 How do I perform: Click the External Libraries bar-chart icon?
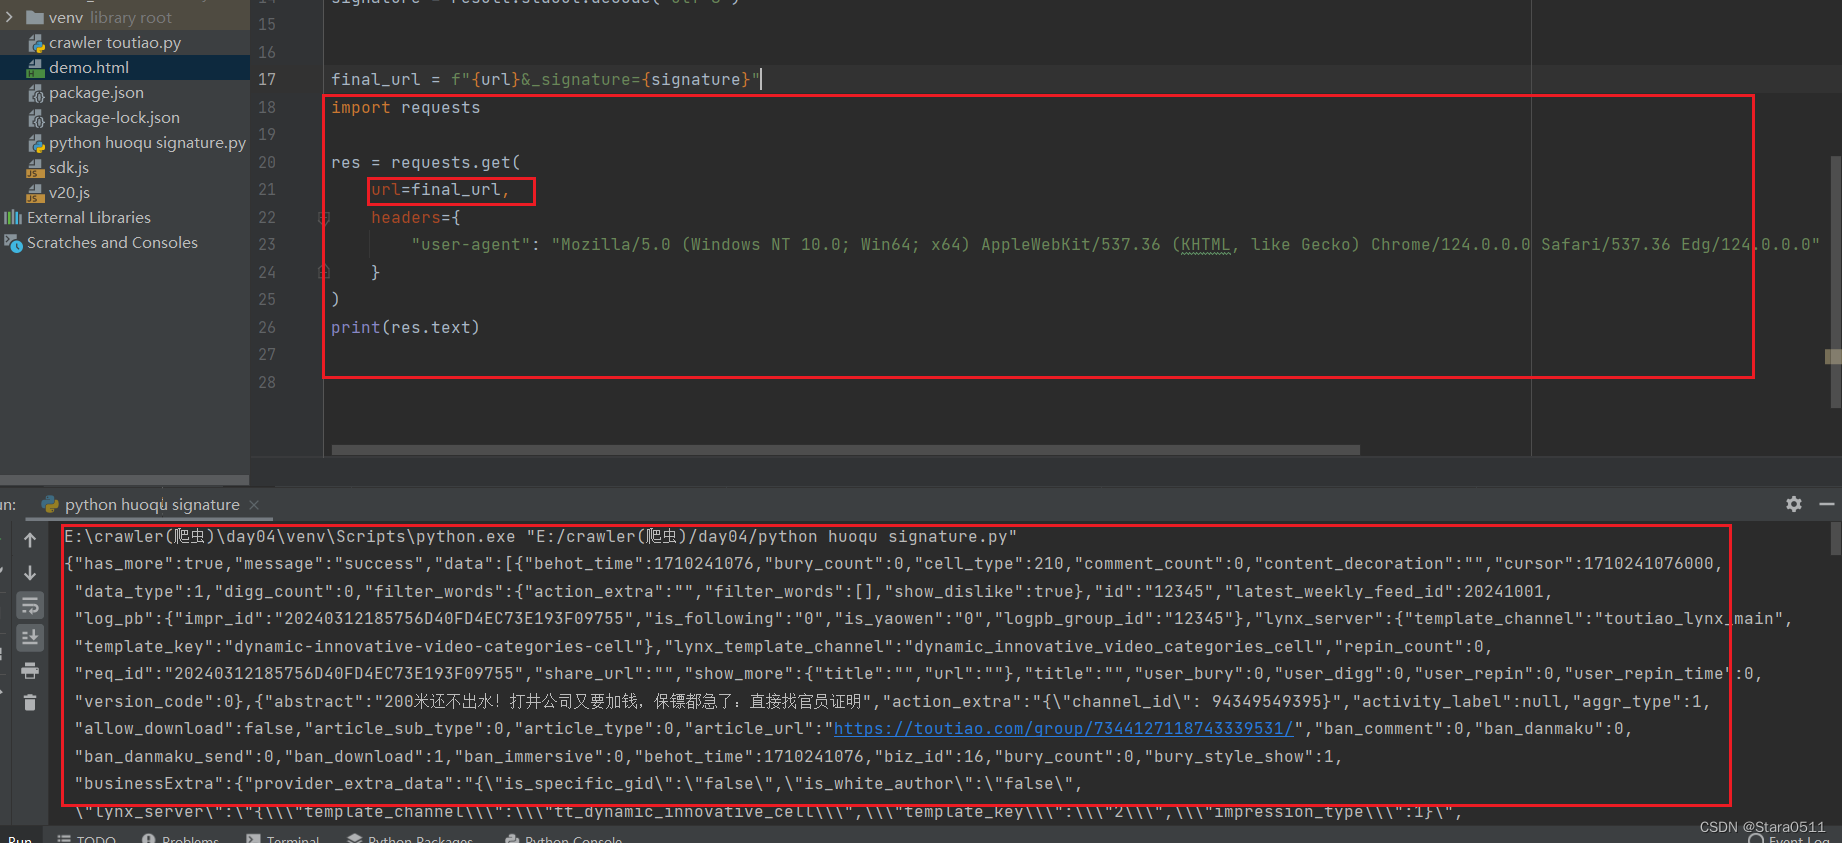(13, 217)
